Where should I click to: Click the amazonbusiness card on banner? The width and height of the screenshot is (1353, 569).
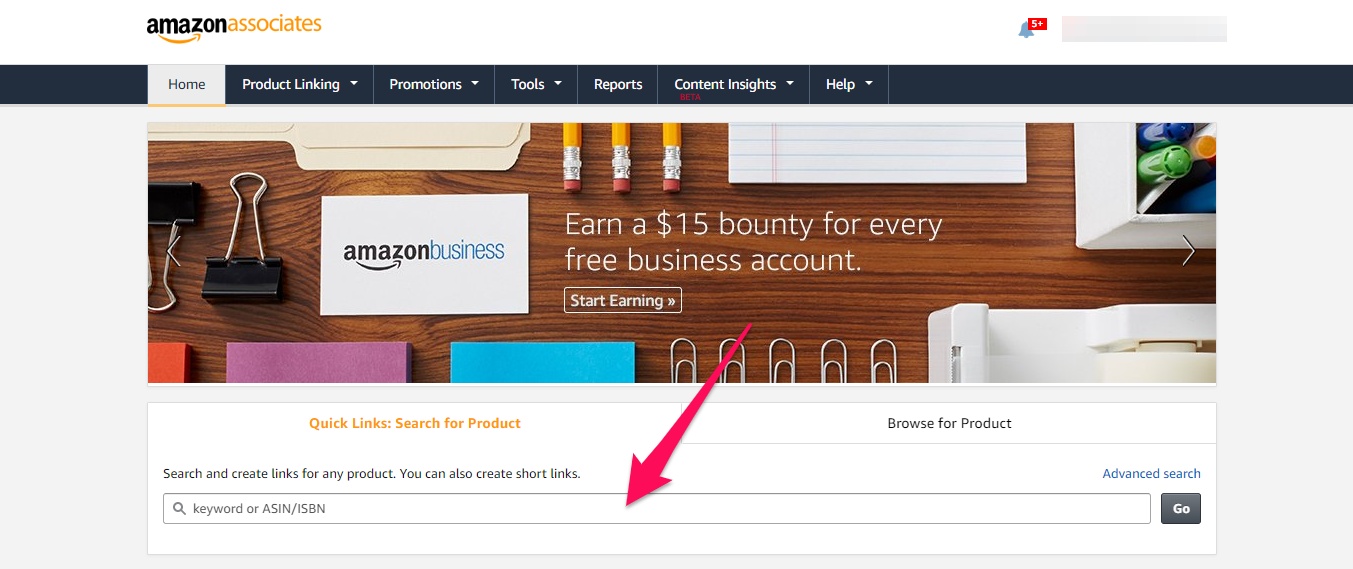424,252
